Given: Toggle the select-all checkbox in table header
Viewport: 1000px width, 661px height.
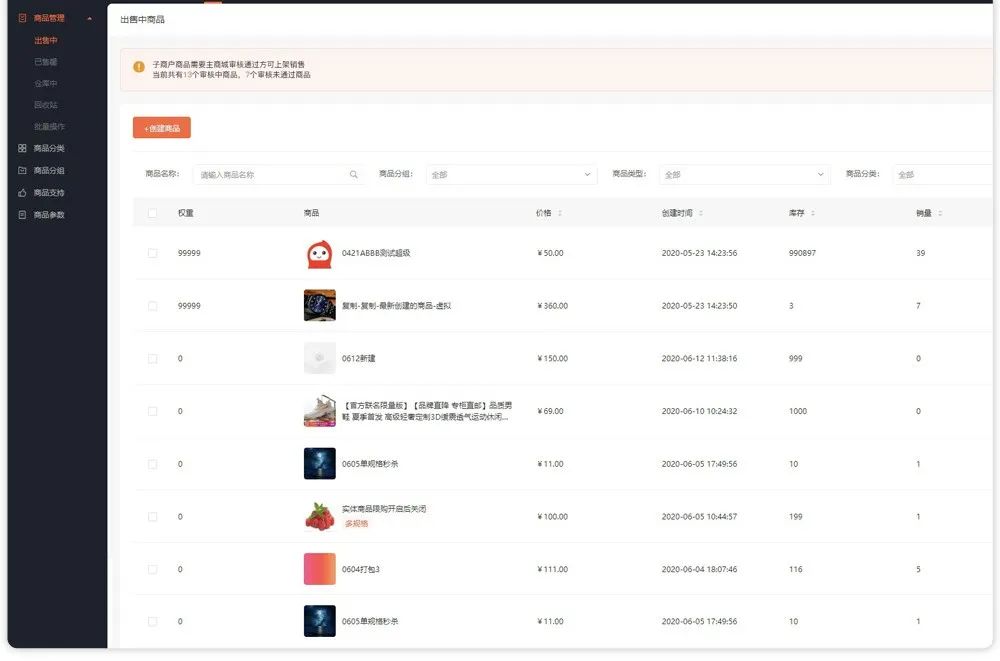Looking at the screenshot, I should coord(152,213).
